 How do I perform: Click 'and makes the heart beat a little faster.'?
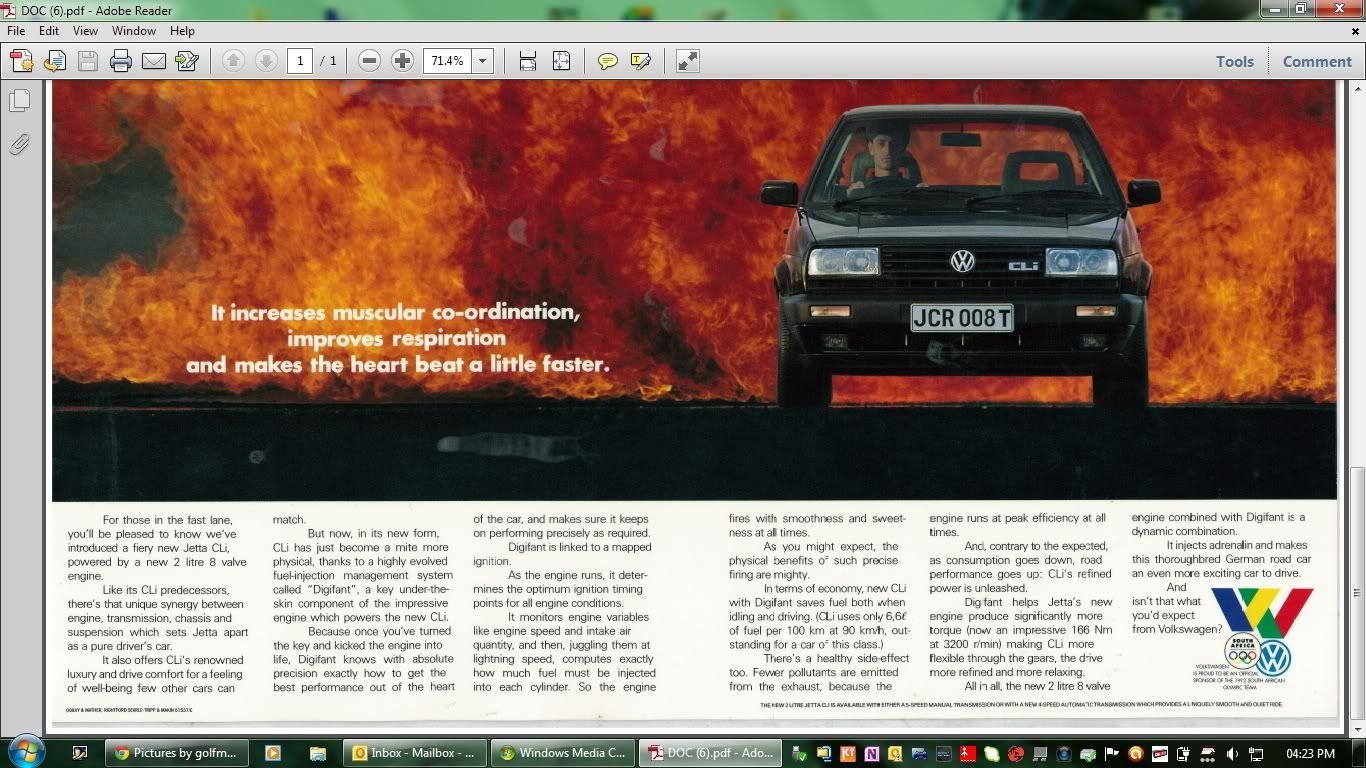tap(397, 364)
